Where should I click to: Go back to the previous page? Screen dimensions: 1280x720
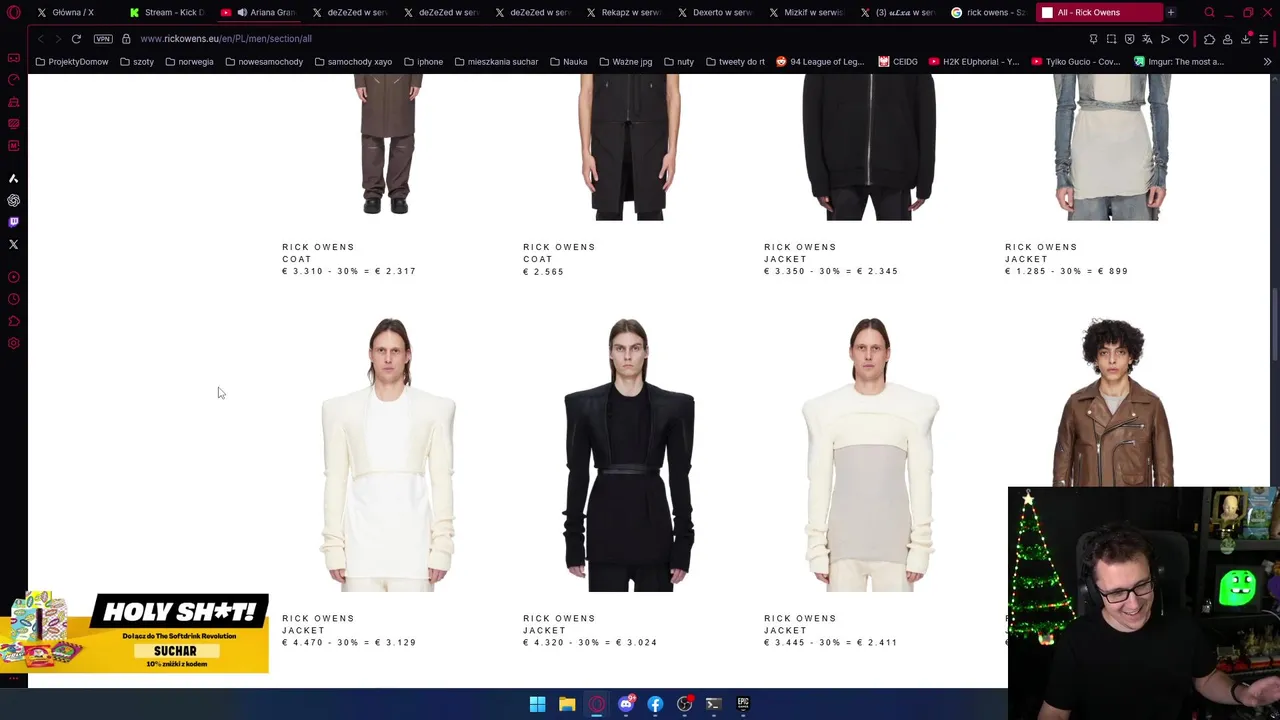(40, 38)
